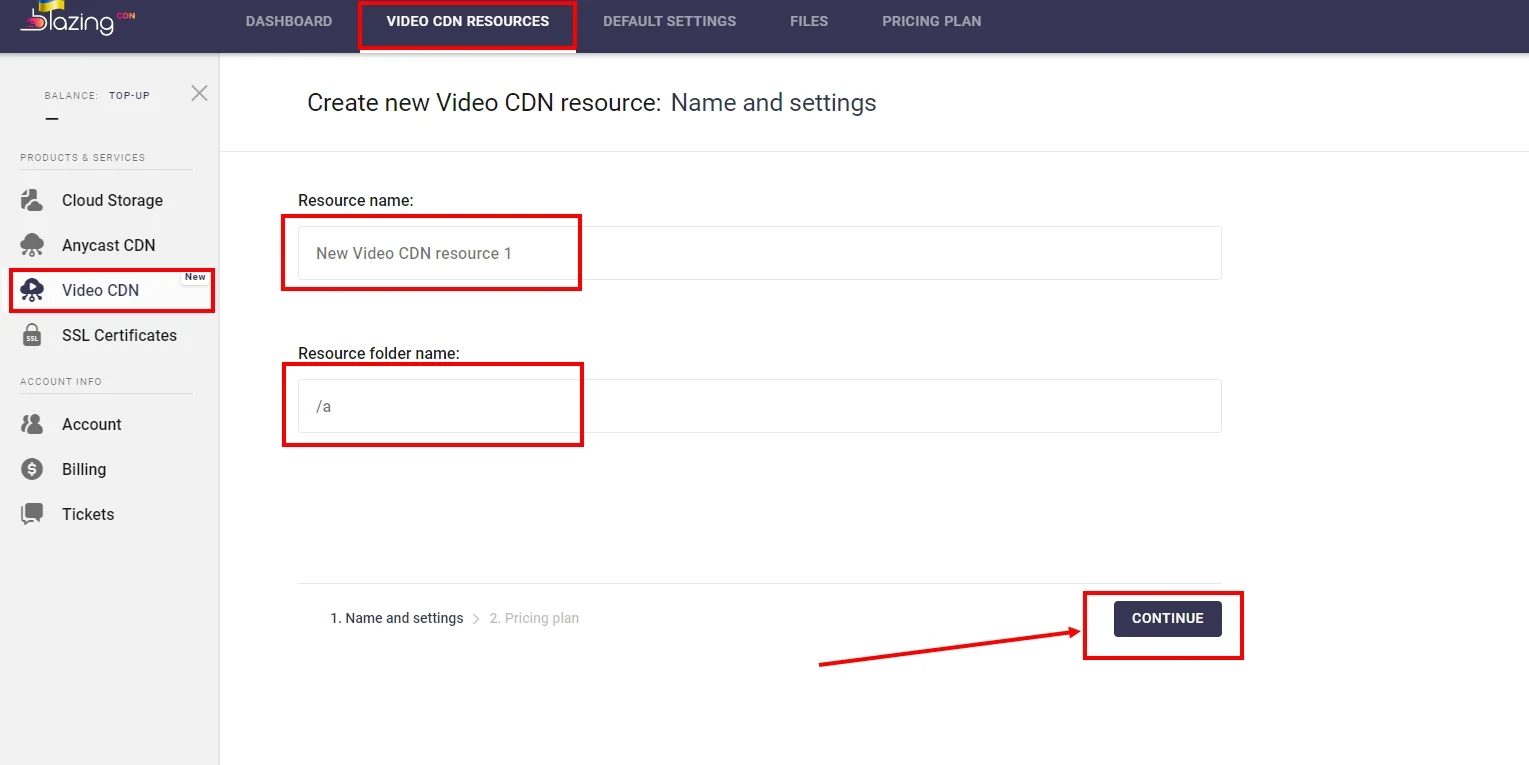
Task: Click the Account people icon
Action: coord(32,424)
